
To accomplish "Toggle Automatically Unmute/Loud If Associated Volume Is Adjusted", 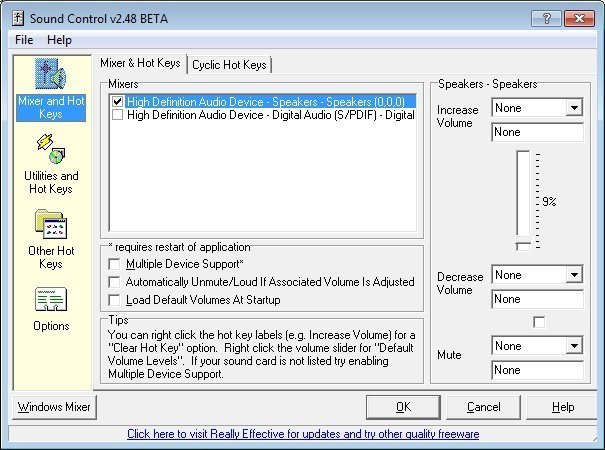I will (x=116, y=282).
